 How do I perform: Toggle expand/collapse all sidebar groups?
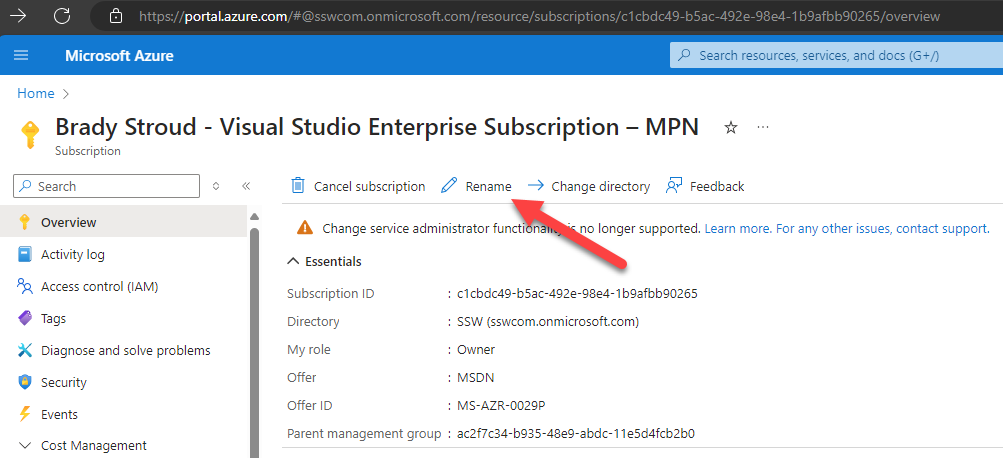click(x=216, y=186)
